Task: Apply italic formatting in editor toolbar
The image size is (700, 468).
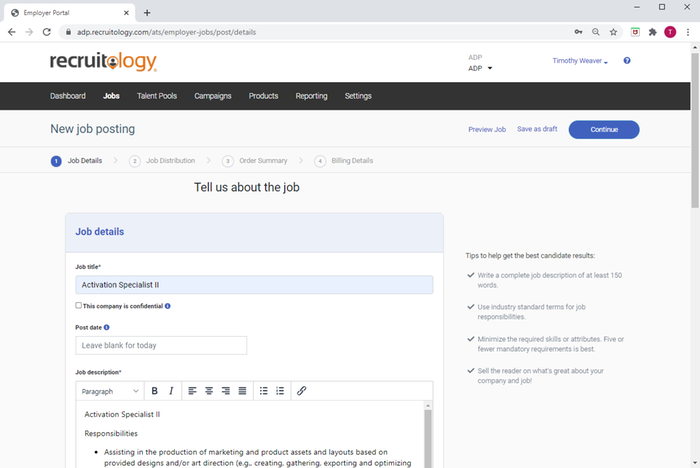Action: (171, 391)
